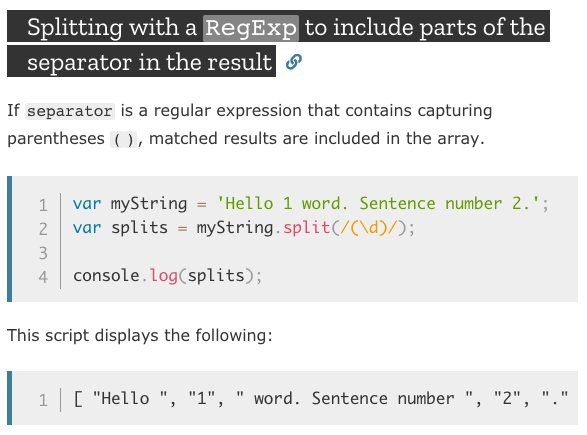Click the regex literal /(\d)/ in code
Screen dimensions: 587x435
pos(368,228)
